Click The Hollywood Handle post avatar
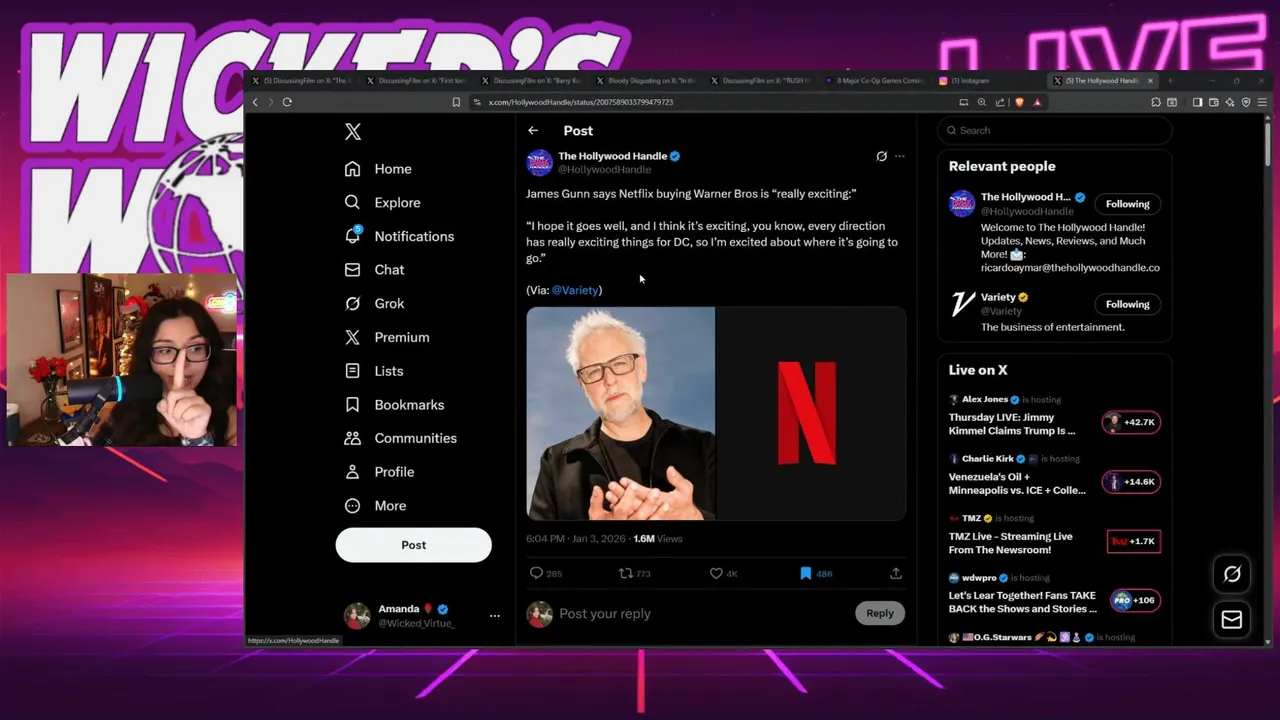Viewport: 1280px width, 720px height. (540, 162)
